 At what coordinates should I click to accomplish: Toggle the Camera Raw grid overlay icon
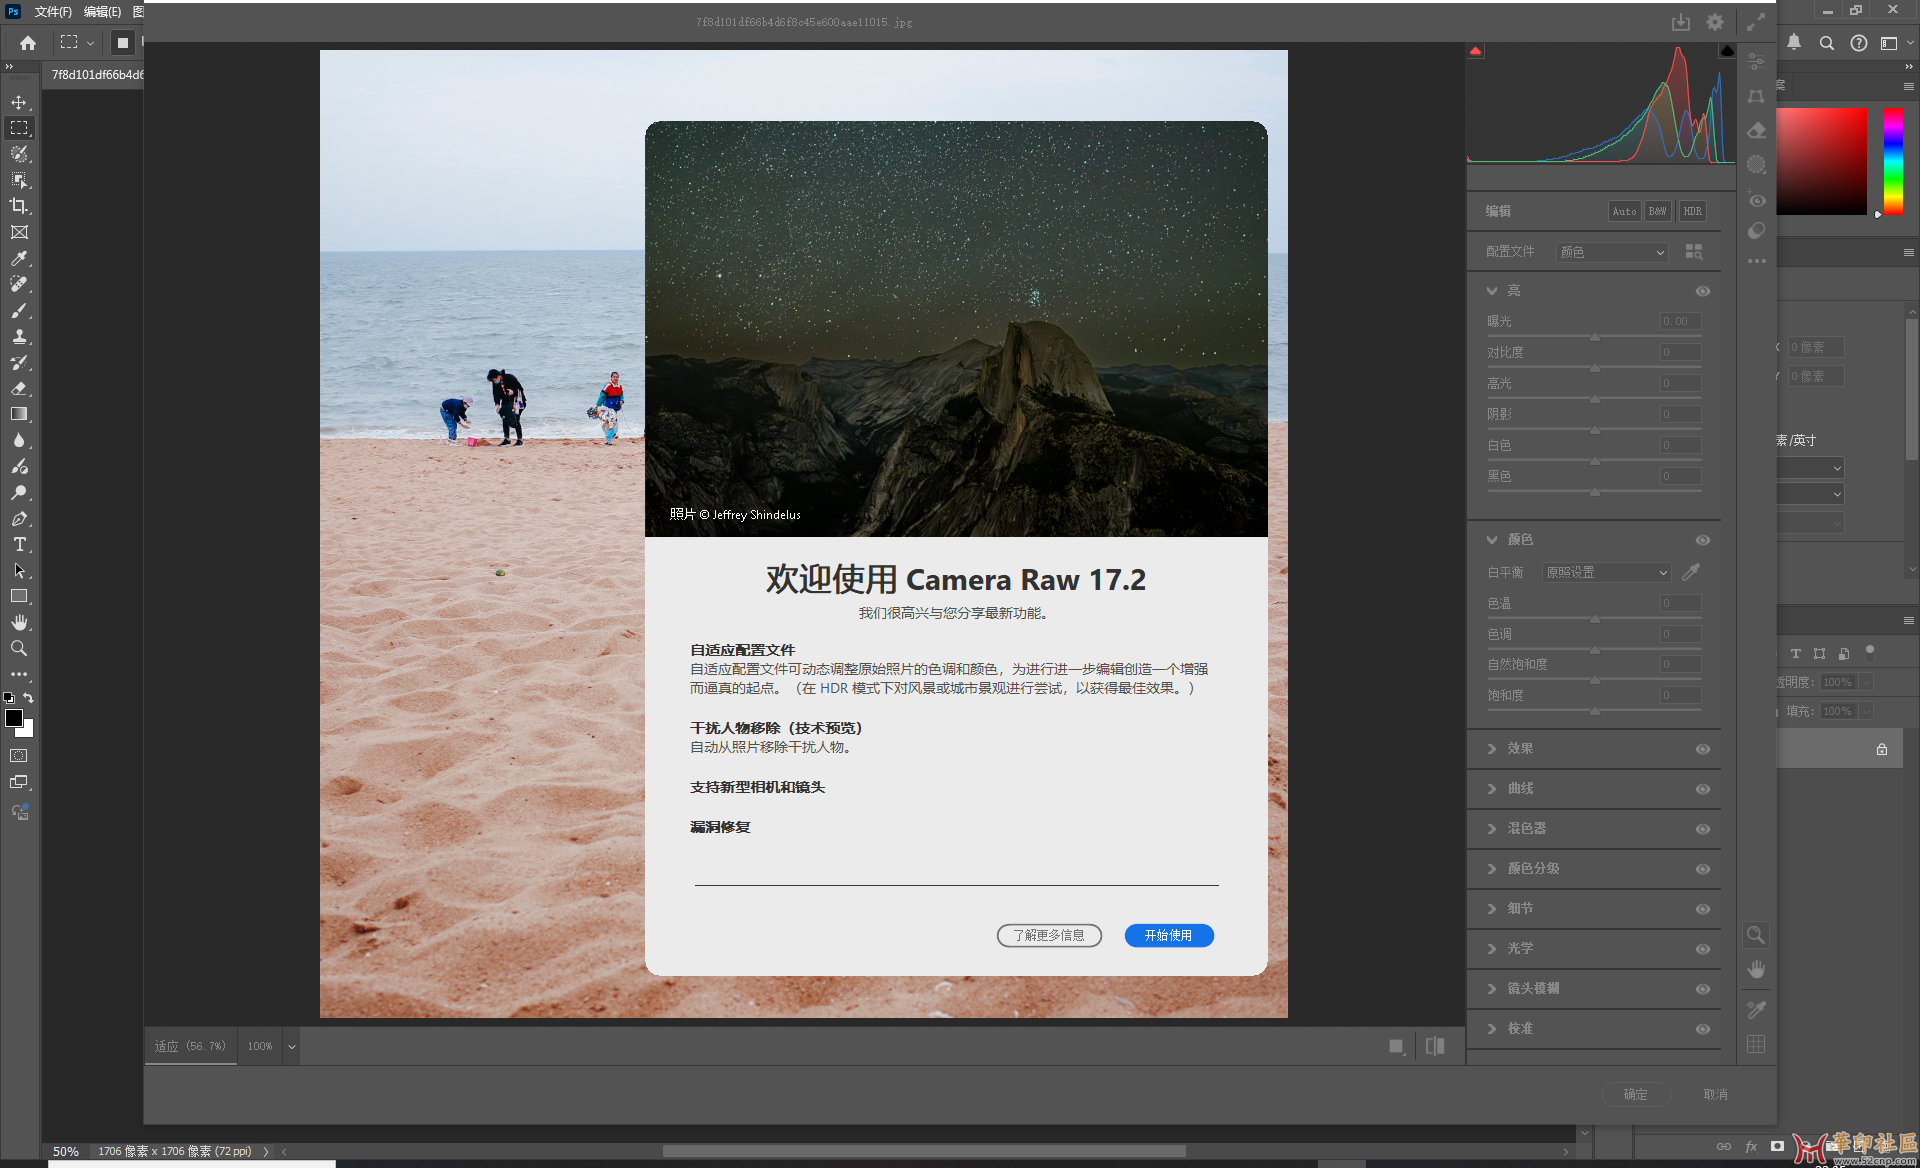coord(1756,1044)
